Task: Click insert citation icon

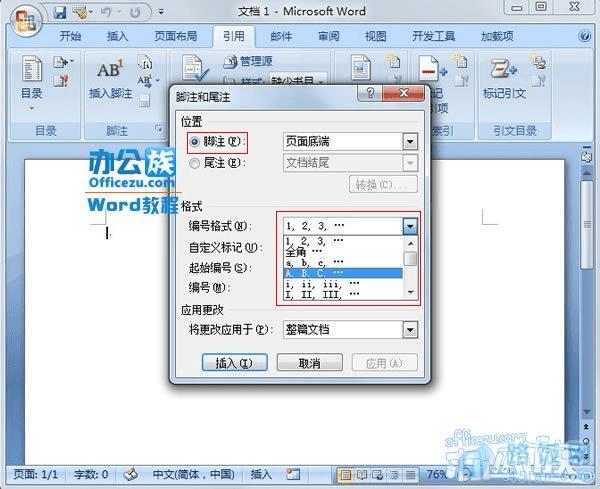Action: [x=195, y=68]
